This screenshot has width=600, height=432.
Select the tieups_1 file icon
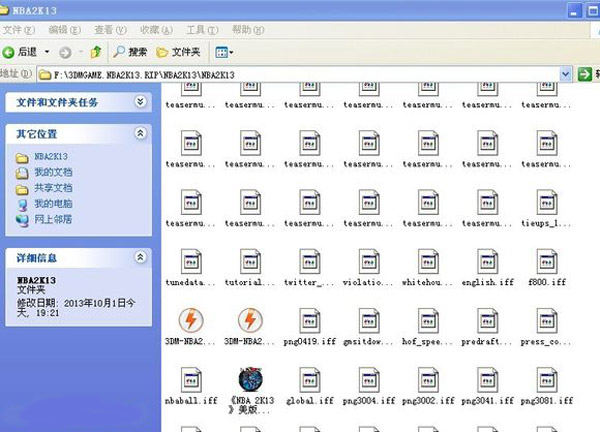547,202
